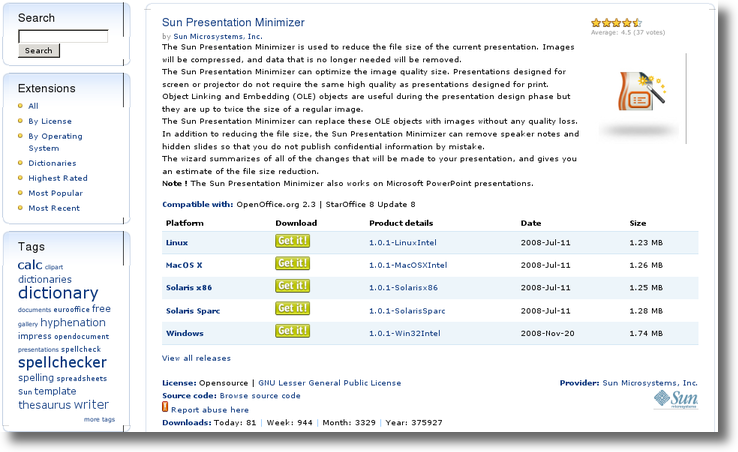Image resolution: width=738 pixels, height=452 pixels.
Task: Select the writer tag
Action: (x=91, y=404)
